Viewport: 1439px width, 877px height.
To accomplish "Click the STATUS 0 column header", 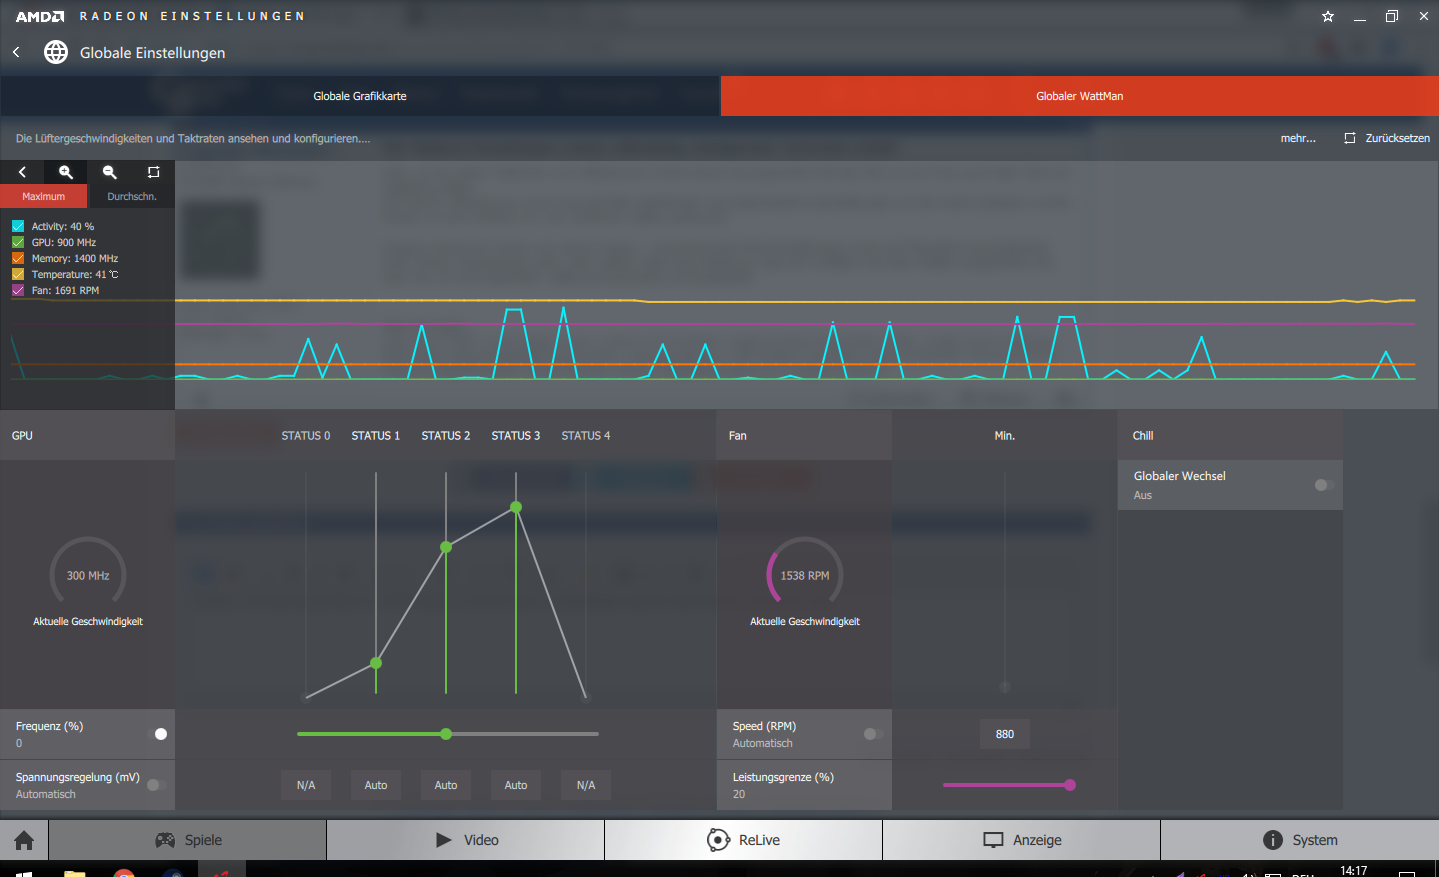I will tap(306, 436).
